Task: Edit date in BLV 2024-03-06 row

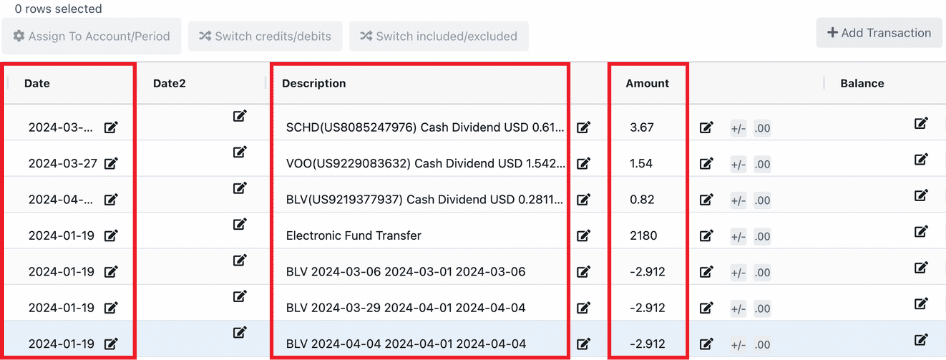Action: click(111, 272)
